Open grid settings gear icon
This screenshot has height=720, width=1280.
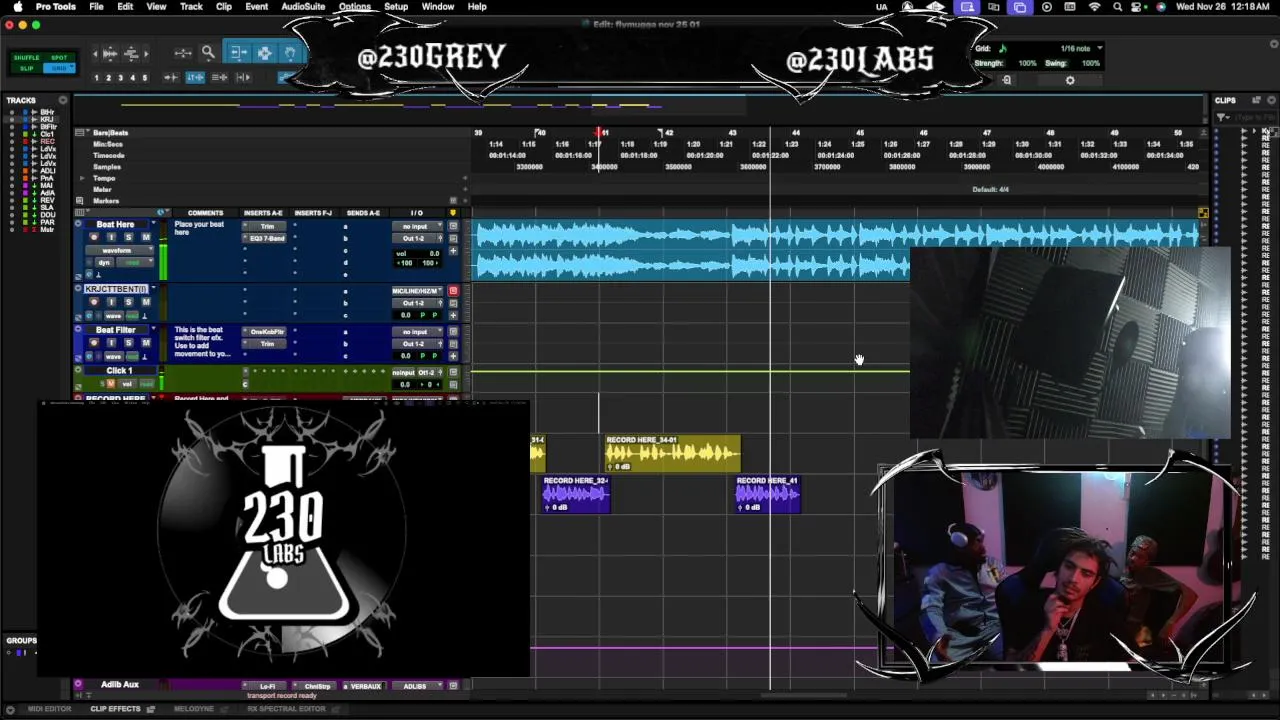(x=1070, y=80)
